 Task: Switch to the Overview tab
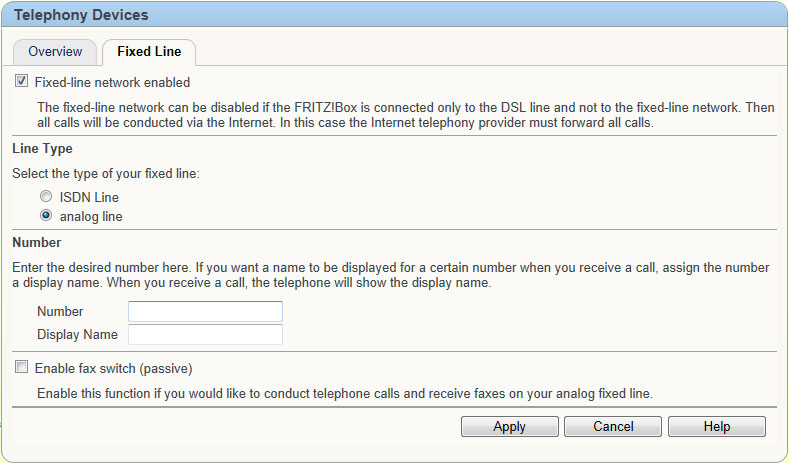click(x=55, y=52)
